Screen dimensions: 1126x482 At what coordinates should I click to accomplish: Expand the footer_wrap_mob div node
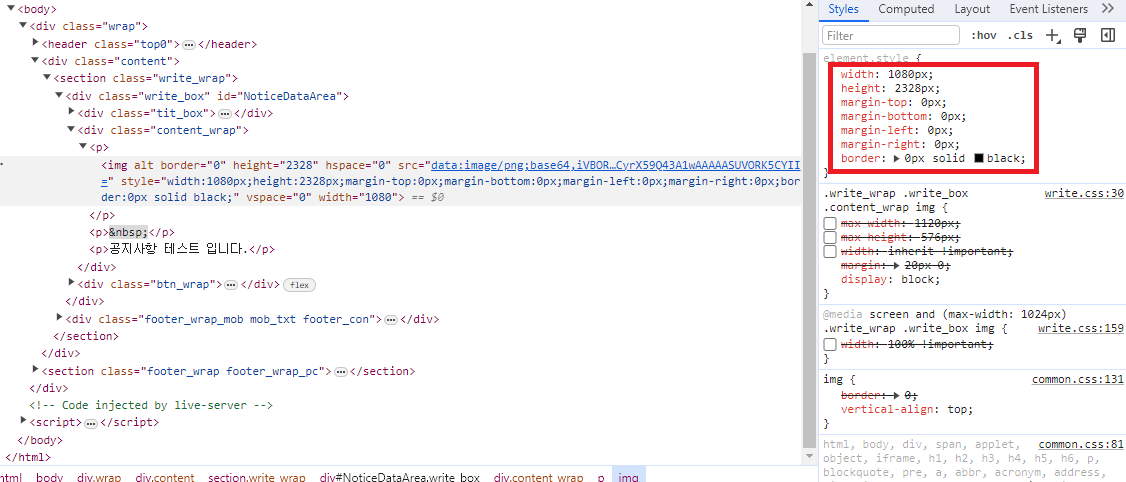click(x=59, y=318)
